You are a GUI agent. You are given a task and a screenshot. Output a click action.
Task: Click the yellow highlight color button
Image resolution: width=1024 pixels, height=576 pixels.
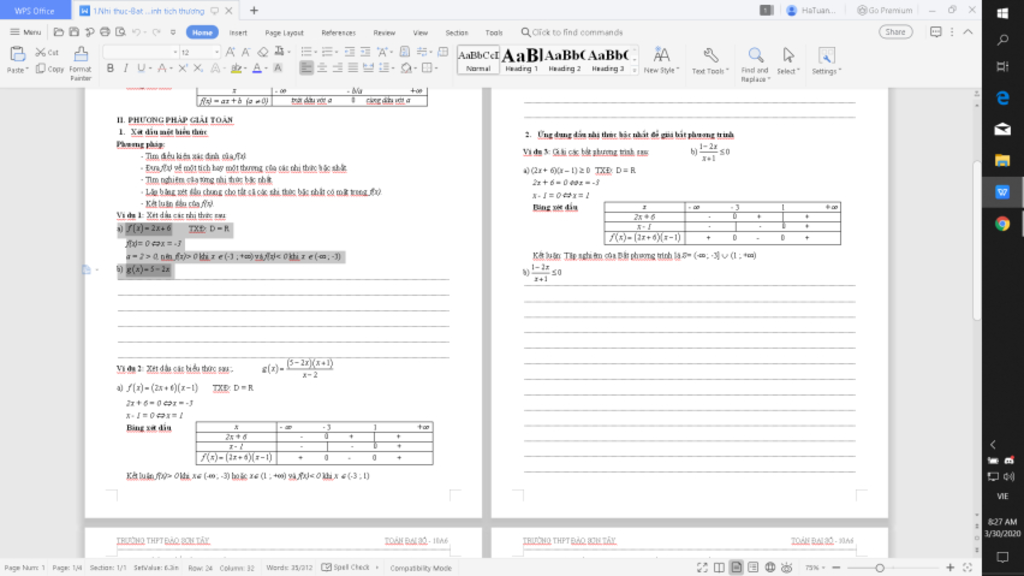point(236,68)
